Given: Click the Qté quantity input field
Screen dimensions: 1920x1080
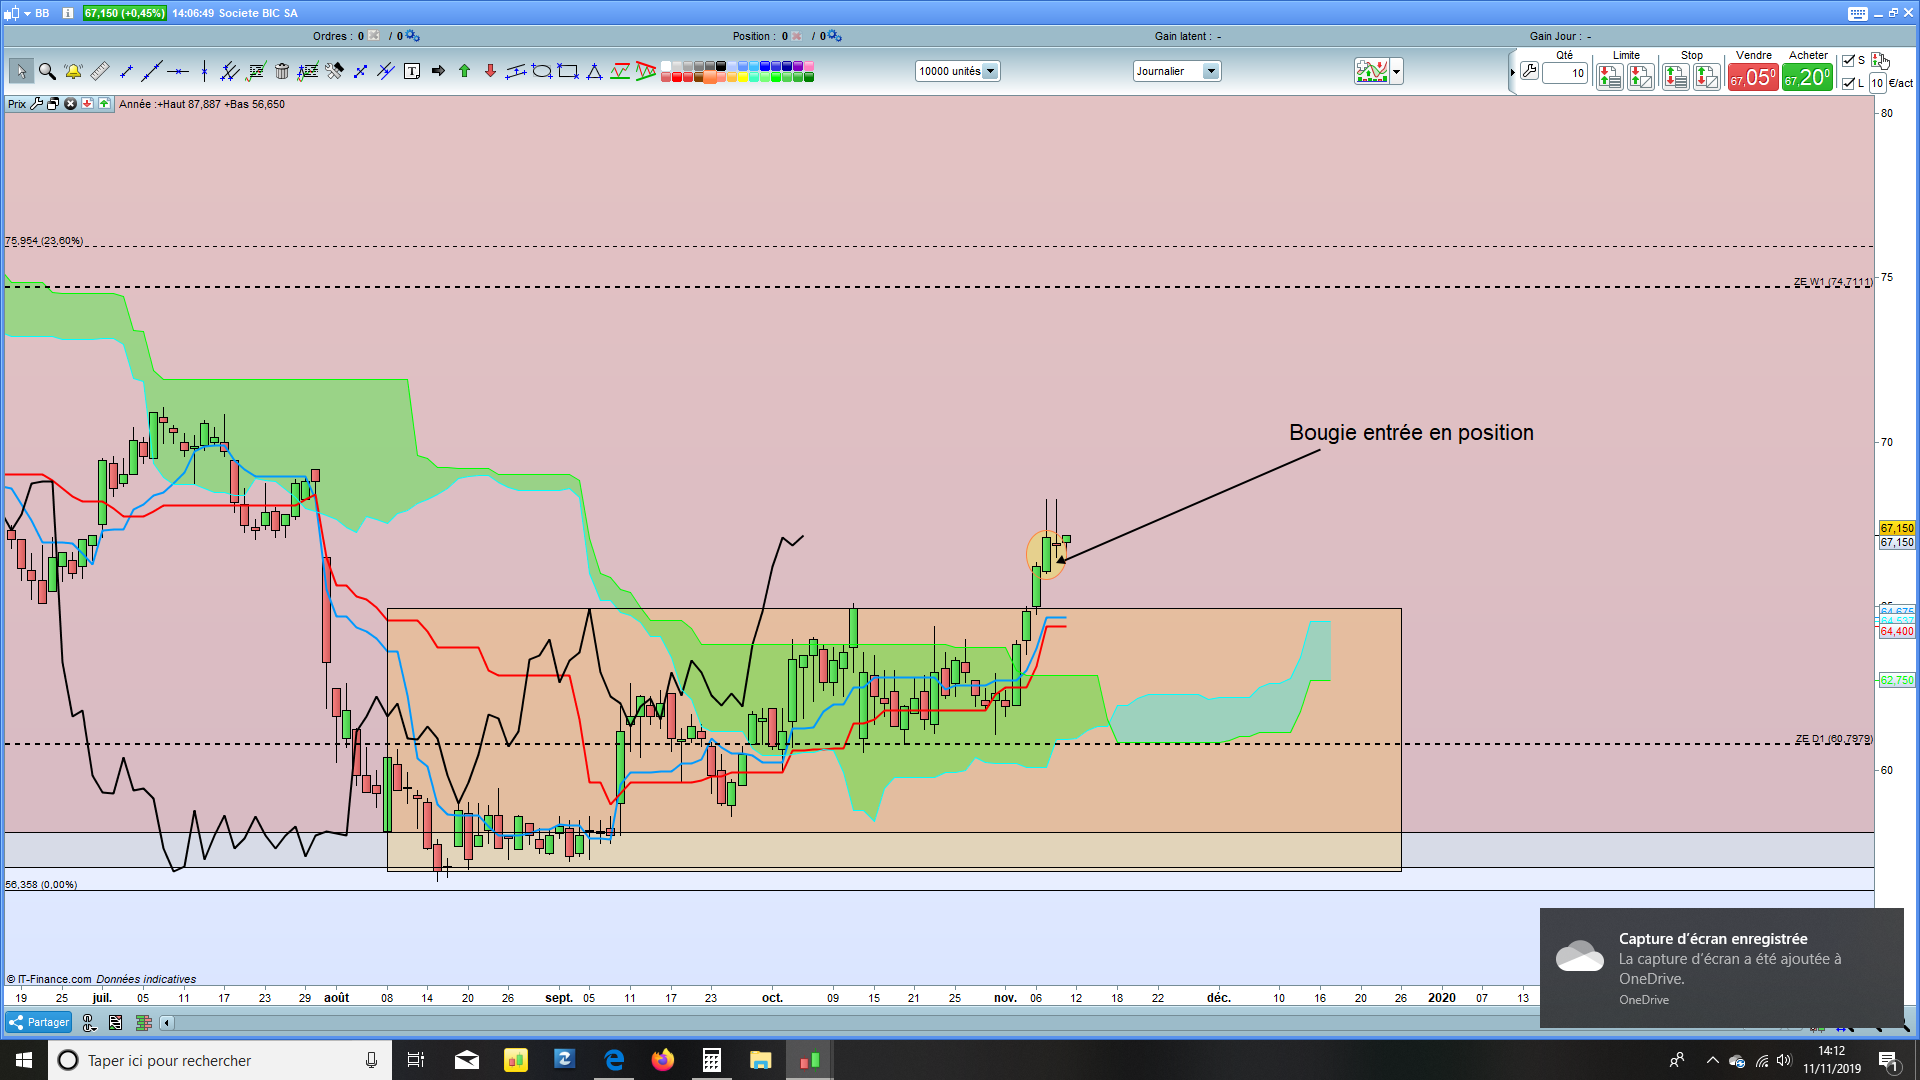Looking at the screenshot, I should pos(1565,73).
